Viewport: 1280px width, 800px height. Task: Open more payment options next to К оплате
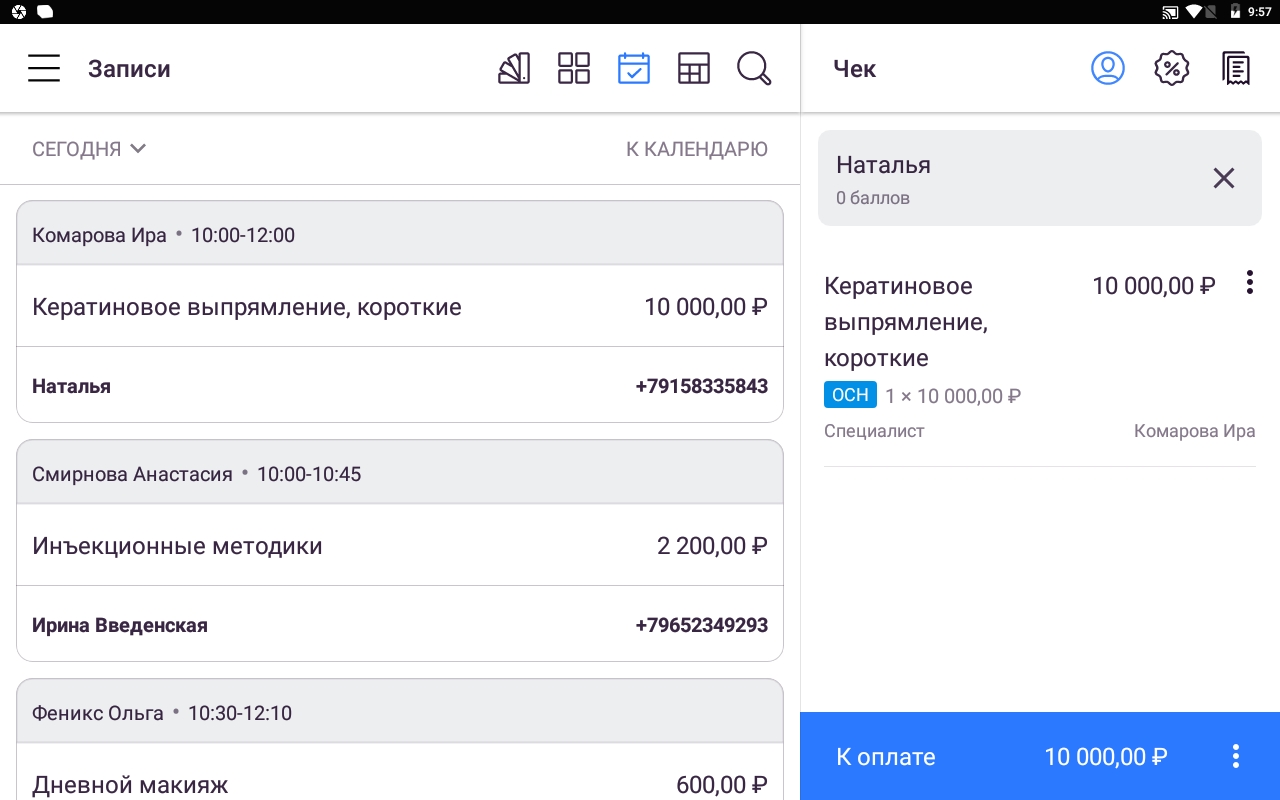(1236, 756)
